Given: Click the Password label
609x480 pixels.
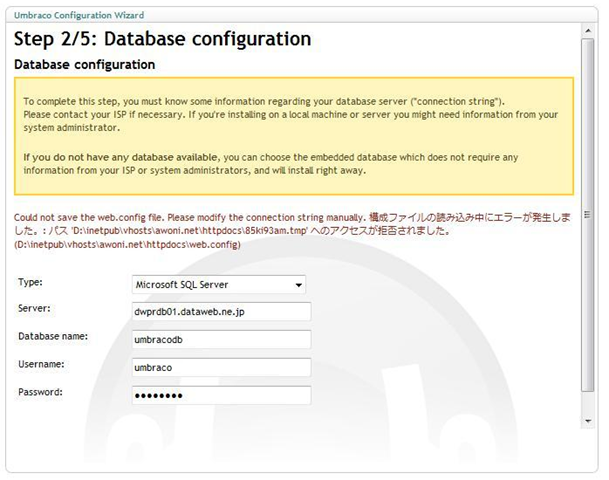Looking at the screenshot, I should (x=40, y=392).
